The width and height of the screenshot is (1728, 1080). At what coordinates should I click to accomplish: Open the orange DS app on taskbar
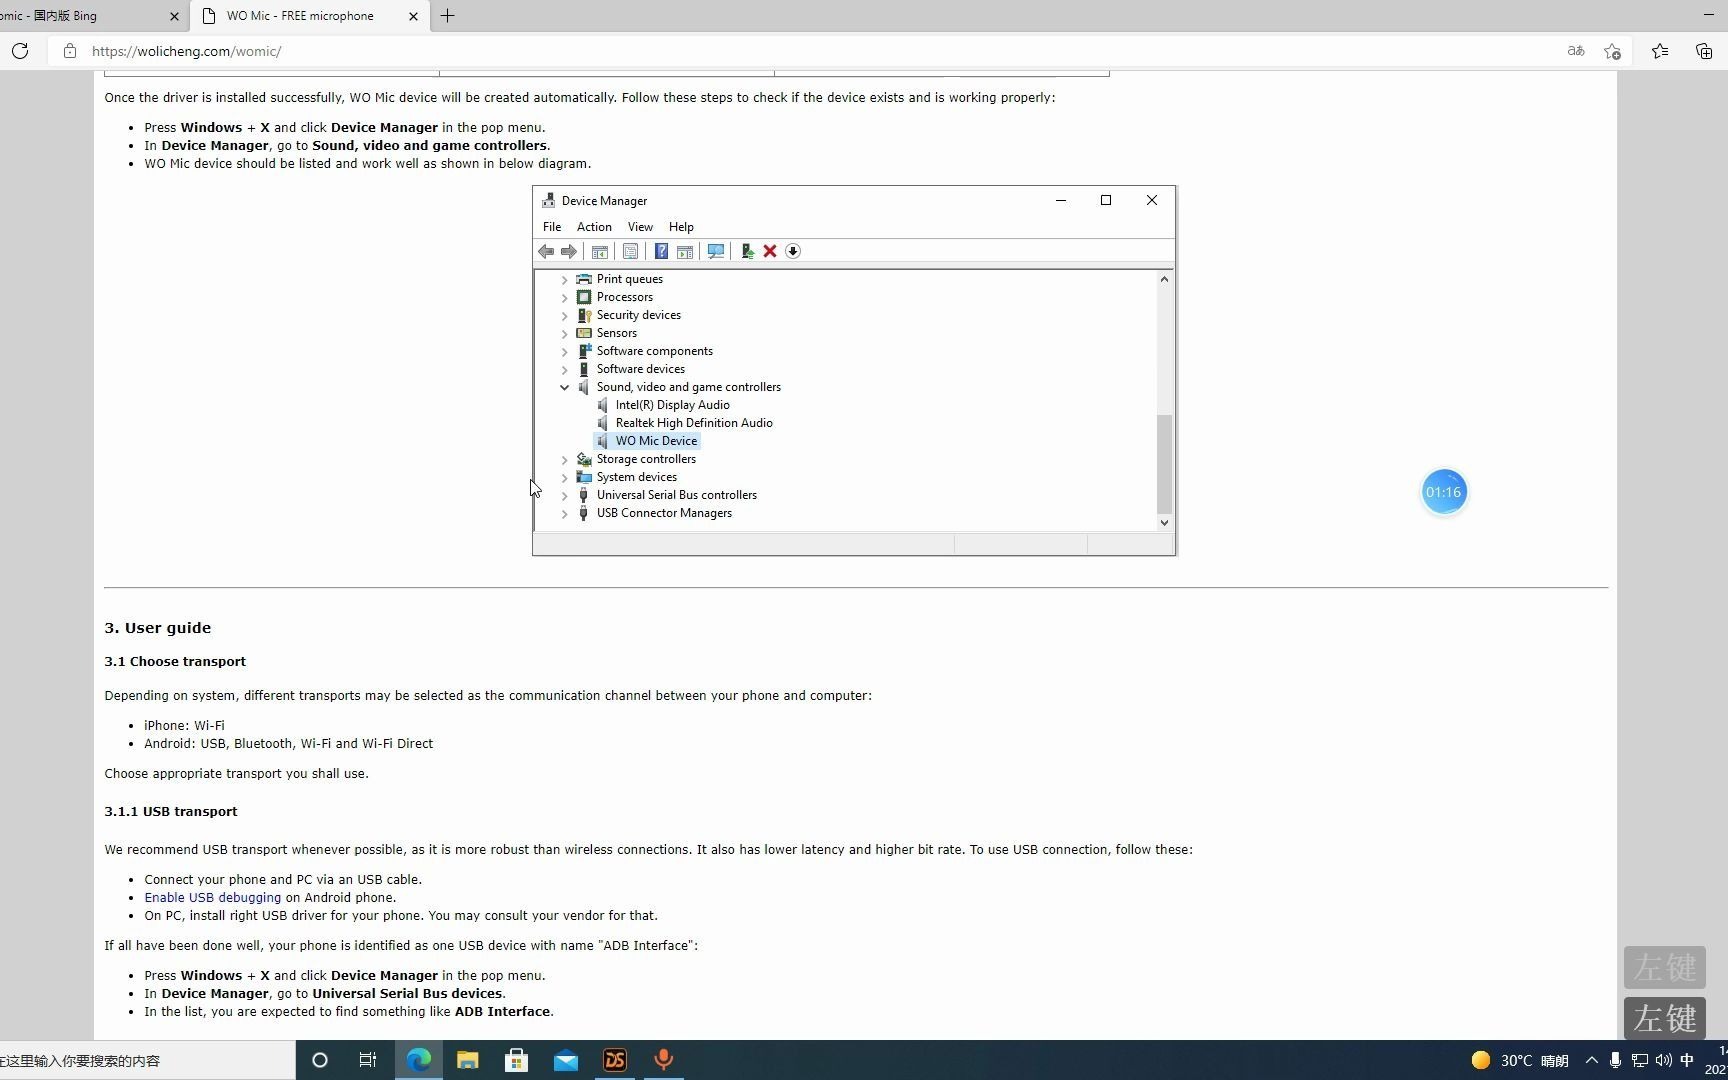tap(614, 1061)
